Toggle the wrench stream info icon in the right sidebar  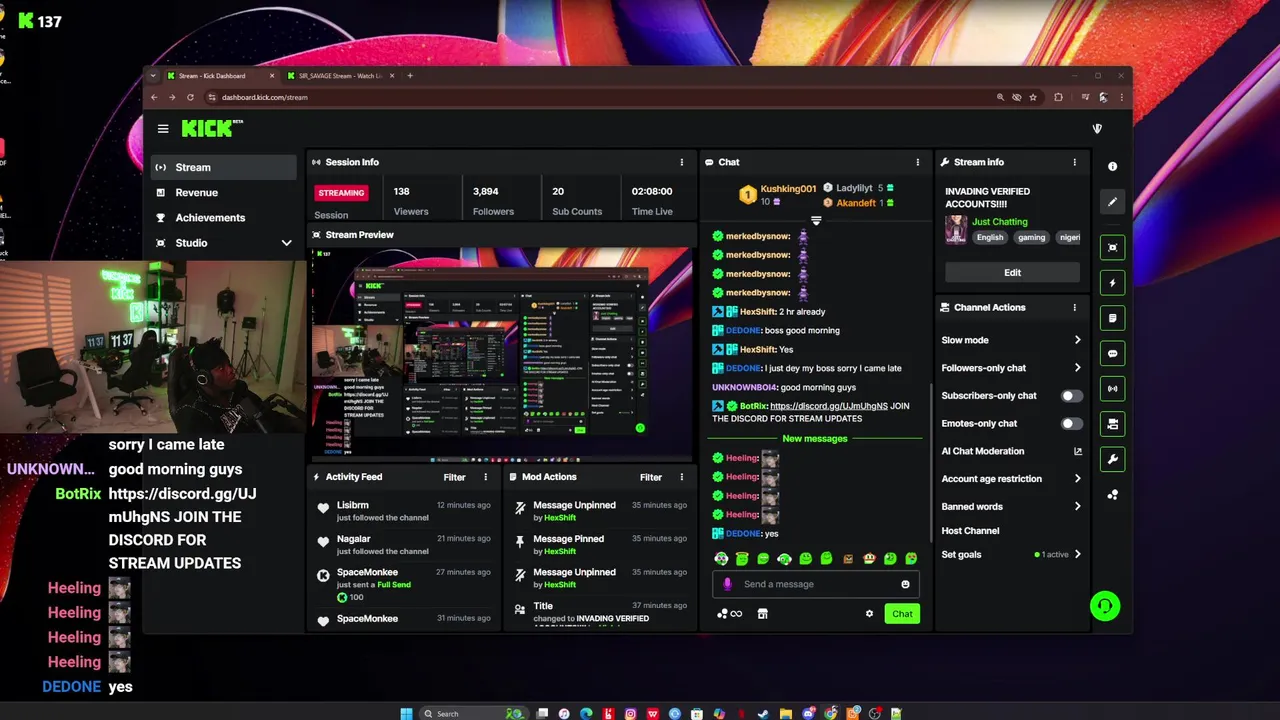[1112, 459]
